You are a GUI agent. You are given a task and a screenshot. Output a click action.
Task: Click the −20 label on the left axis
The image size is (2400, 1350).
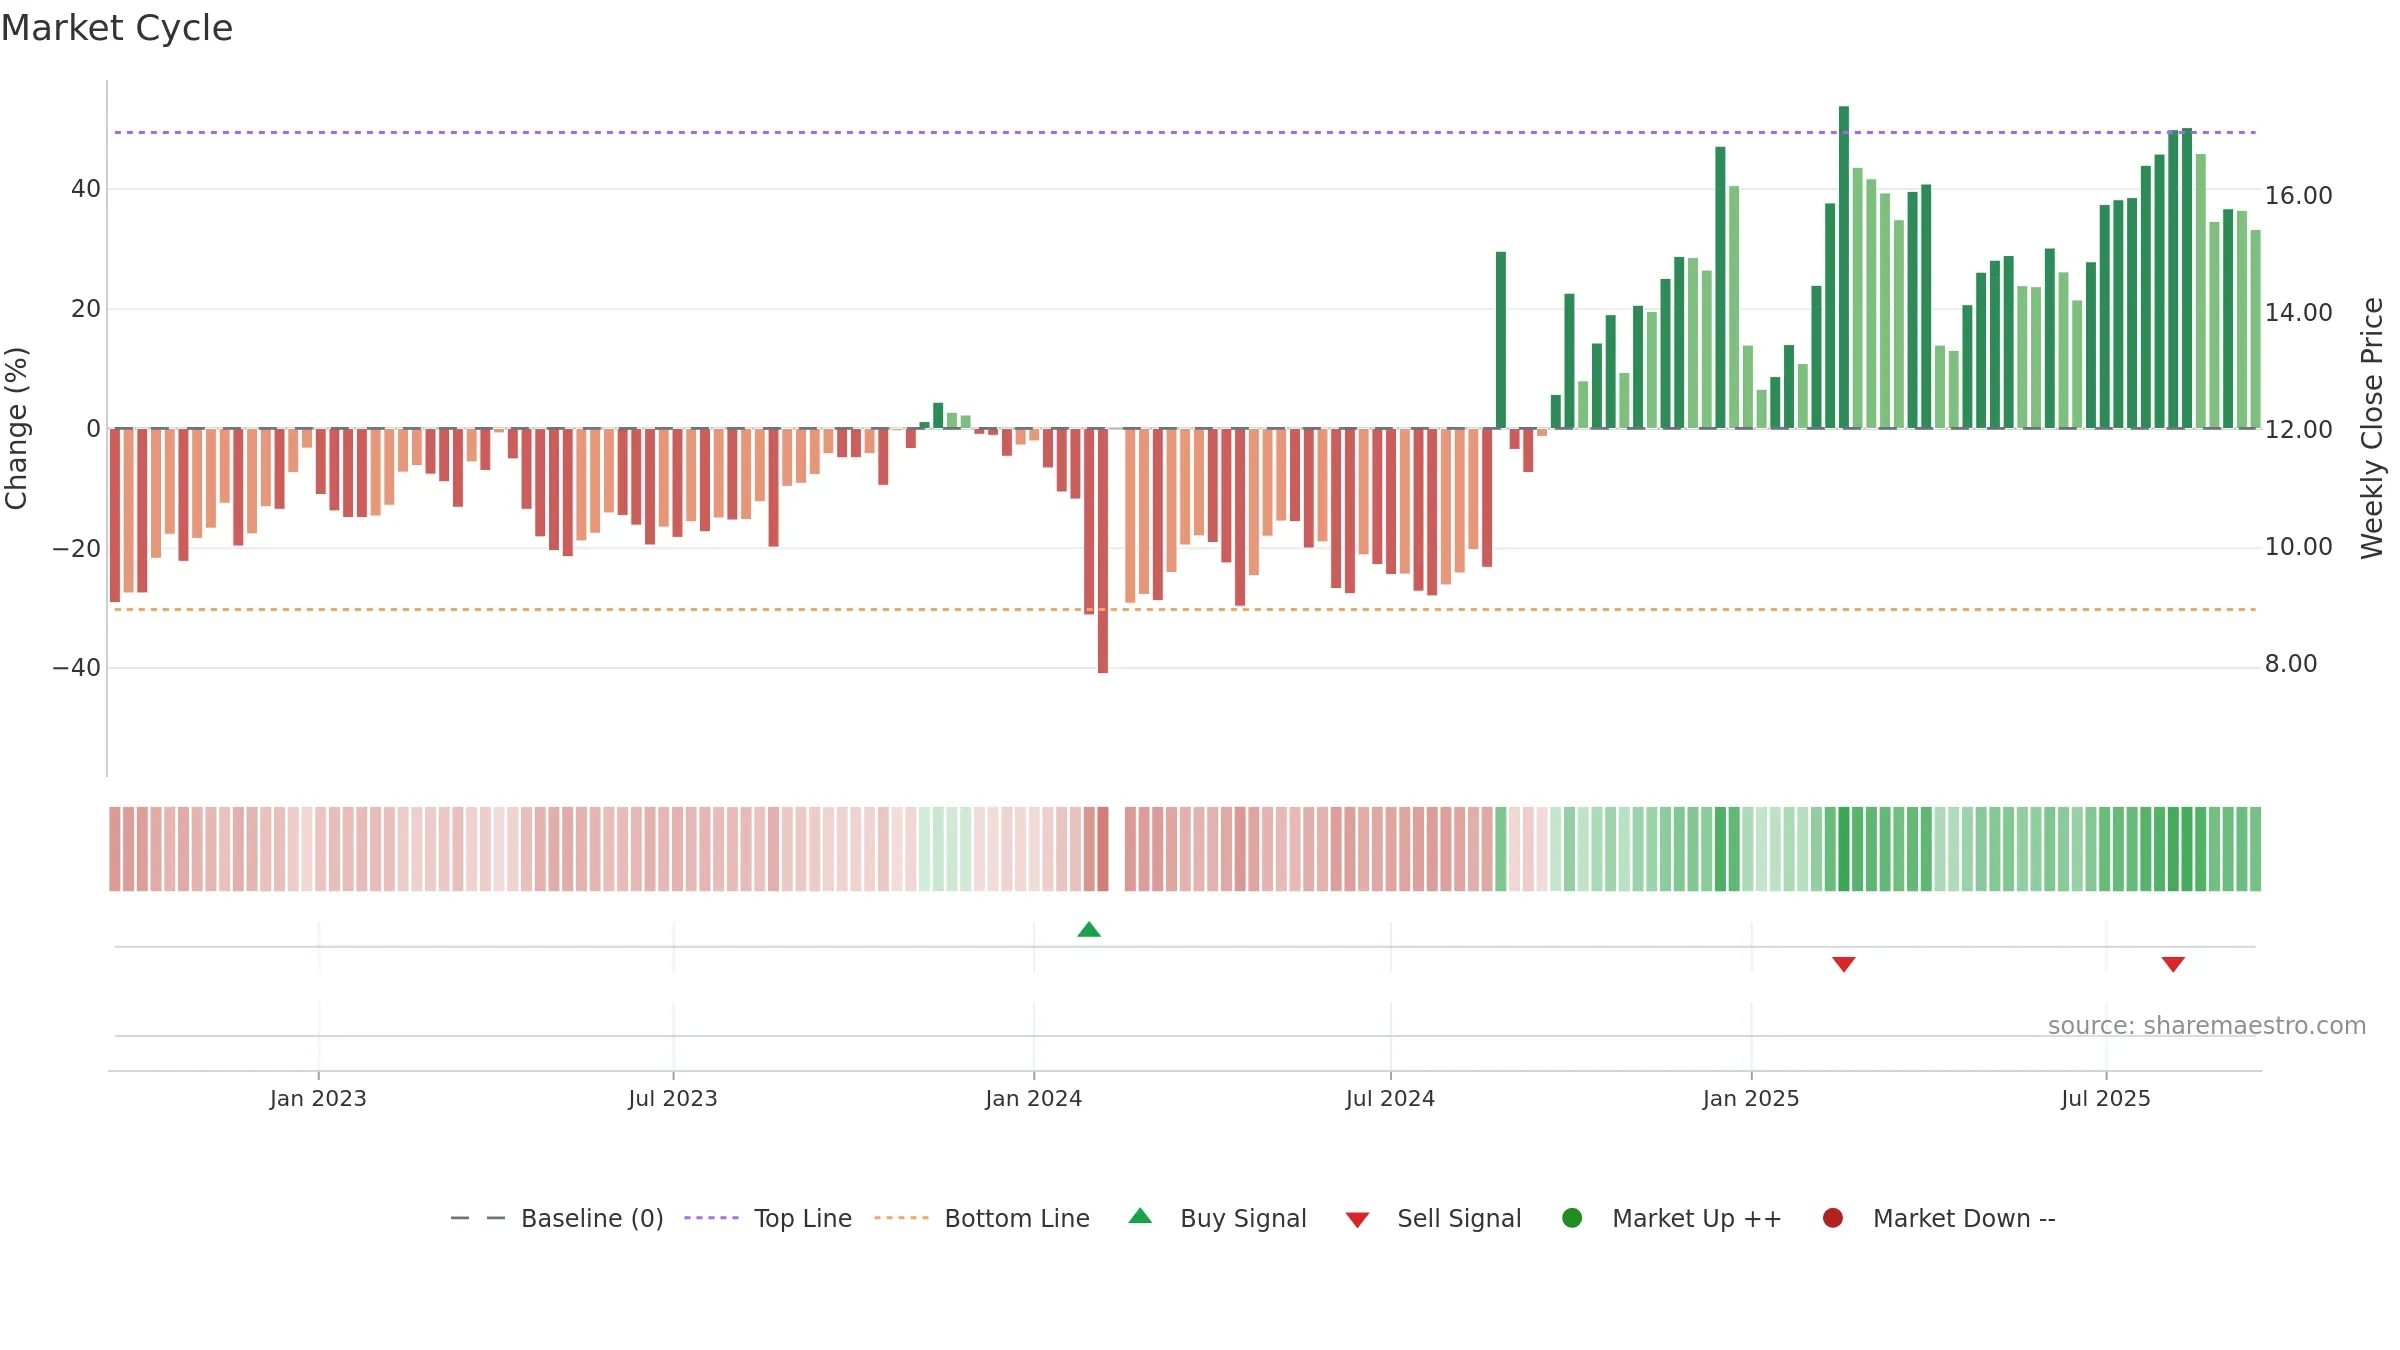click(x=77, y=549)
